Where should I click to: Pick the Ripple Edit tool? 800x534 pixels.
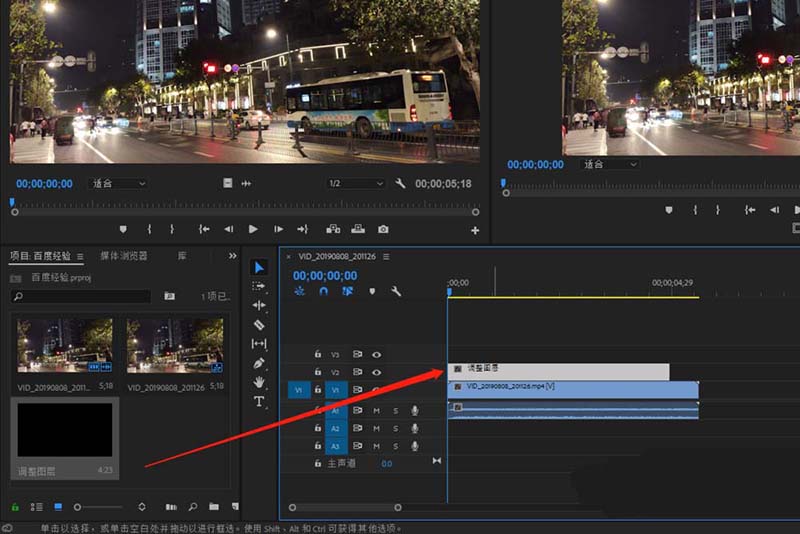pos(259,305)
